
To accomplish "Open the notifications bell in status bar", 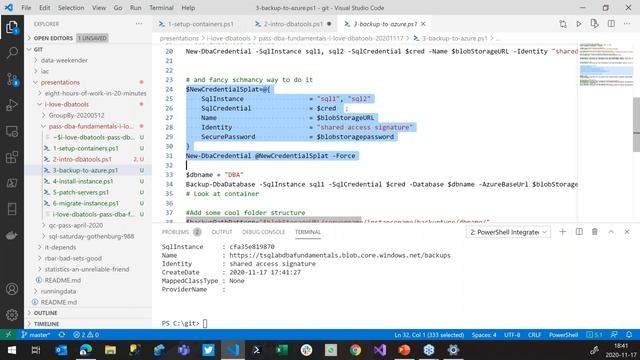I will [x=629, y=335].
